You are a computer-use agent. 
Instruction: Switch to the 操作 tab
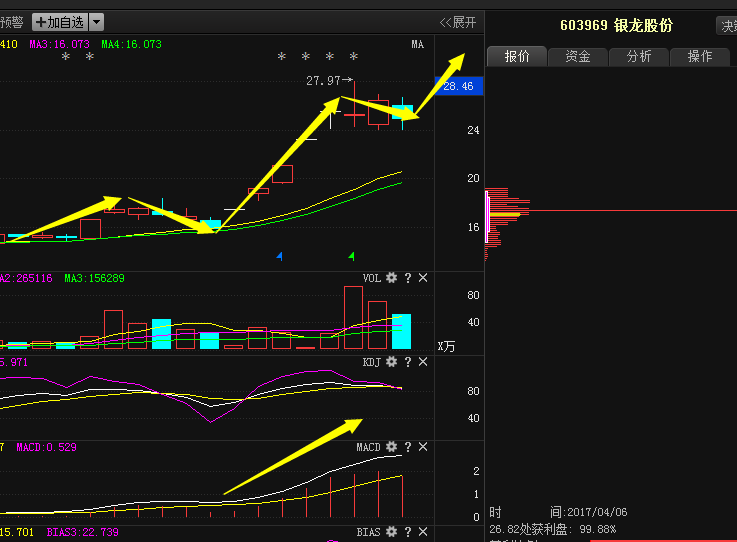(699, 56)
